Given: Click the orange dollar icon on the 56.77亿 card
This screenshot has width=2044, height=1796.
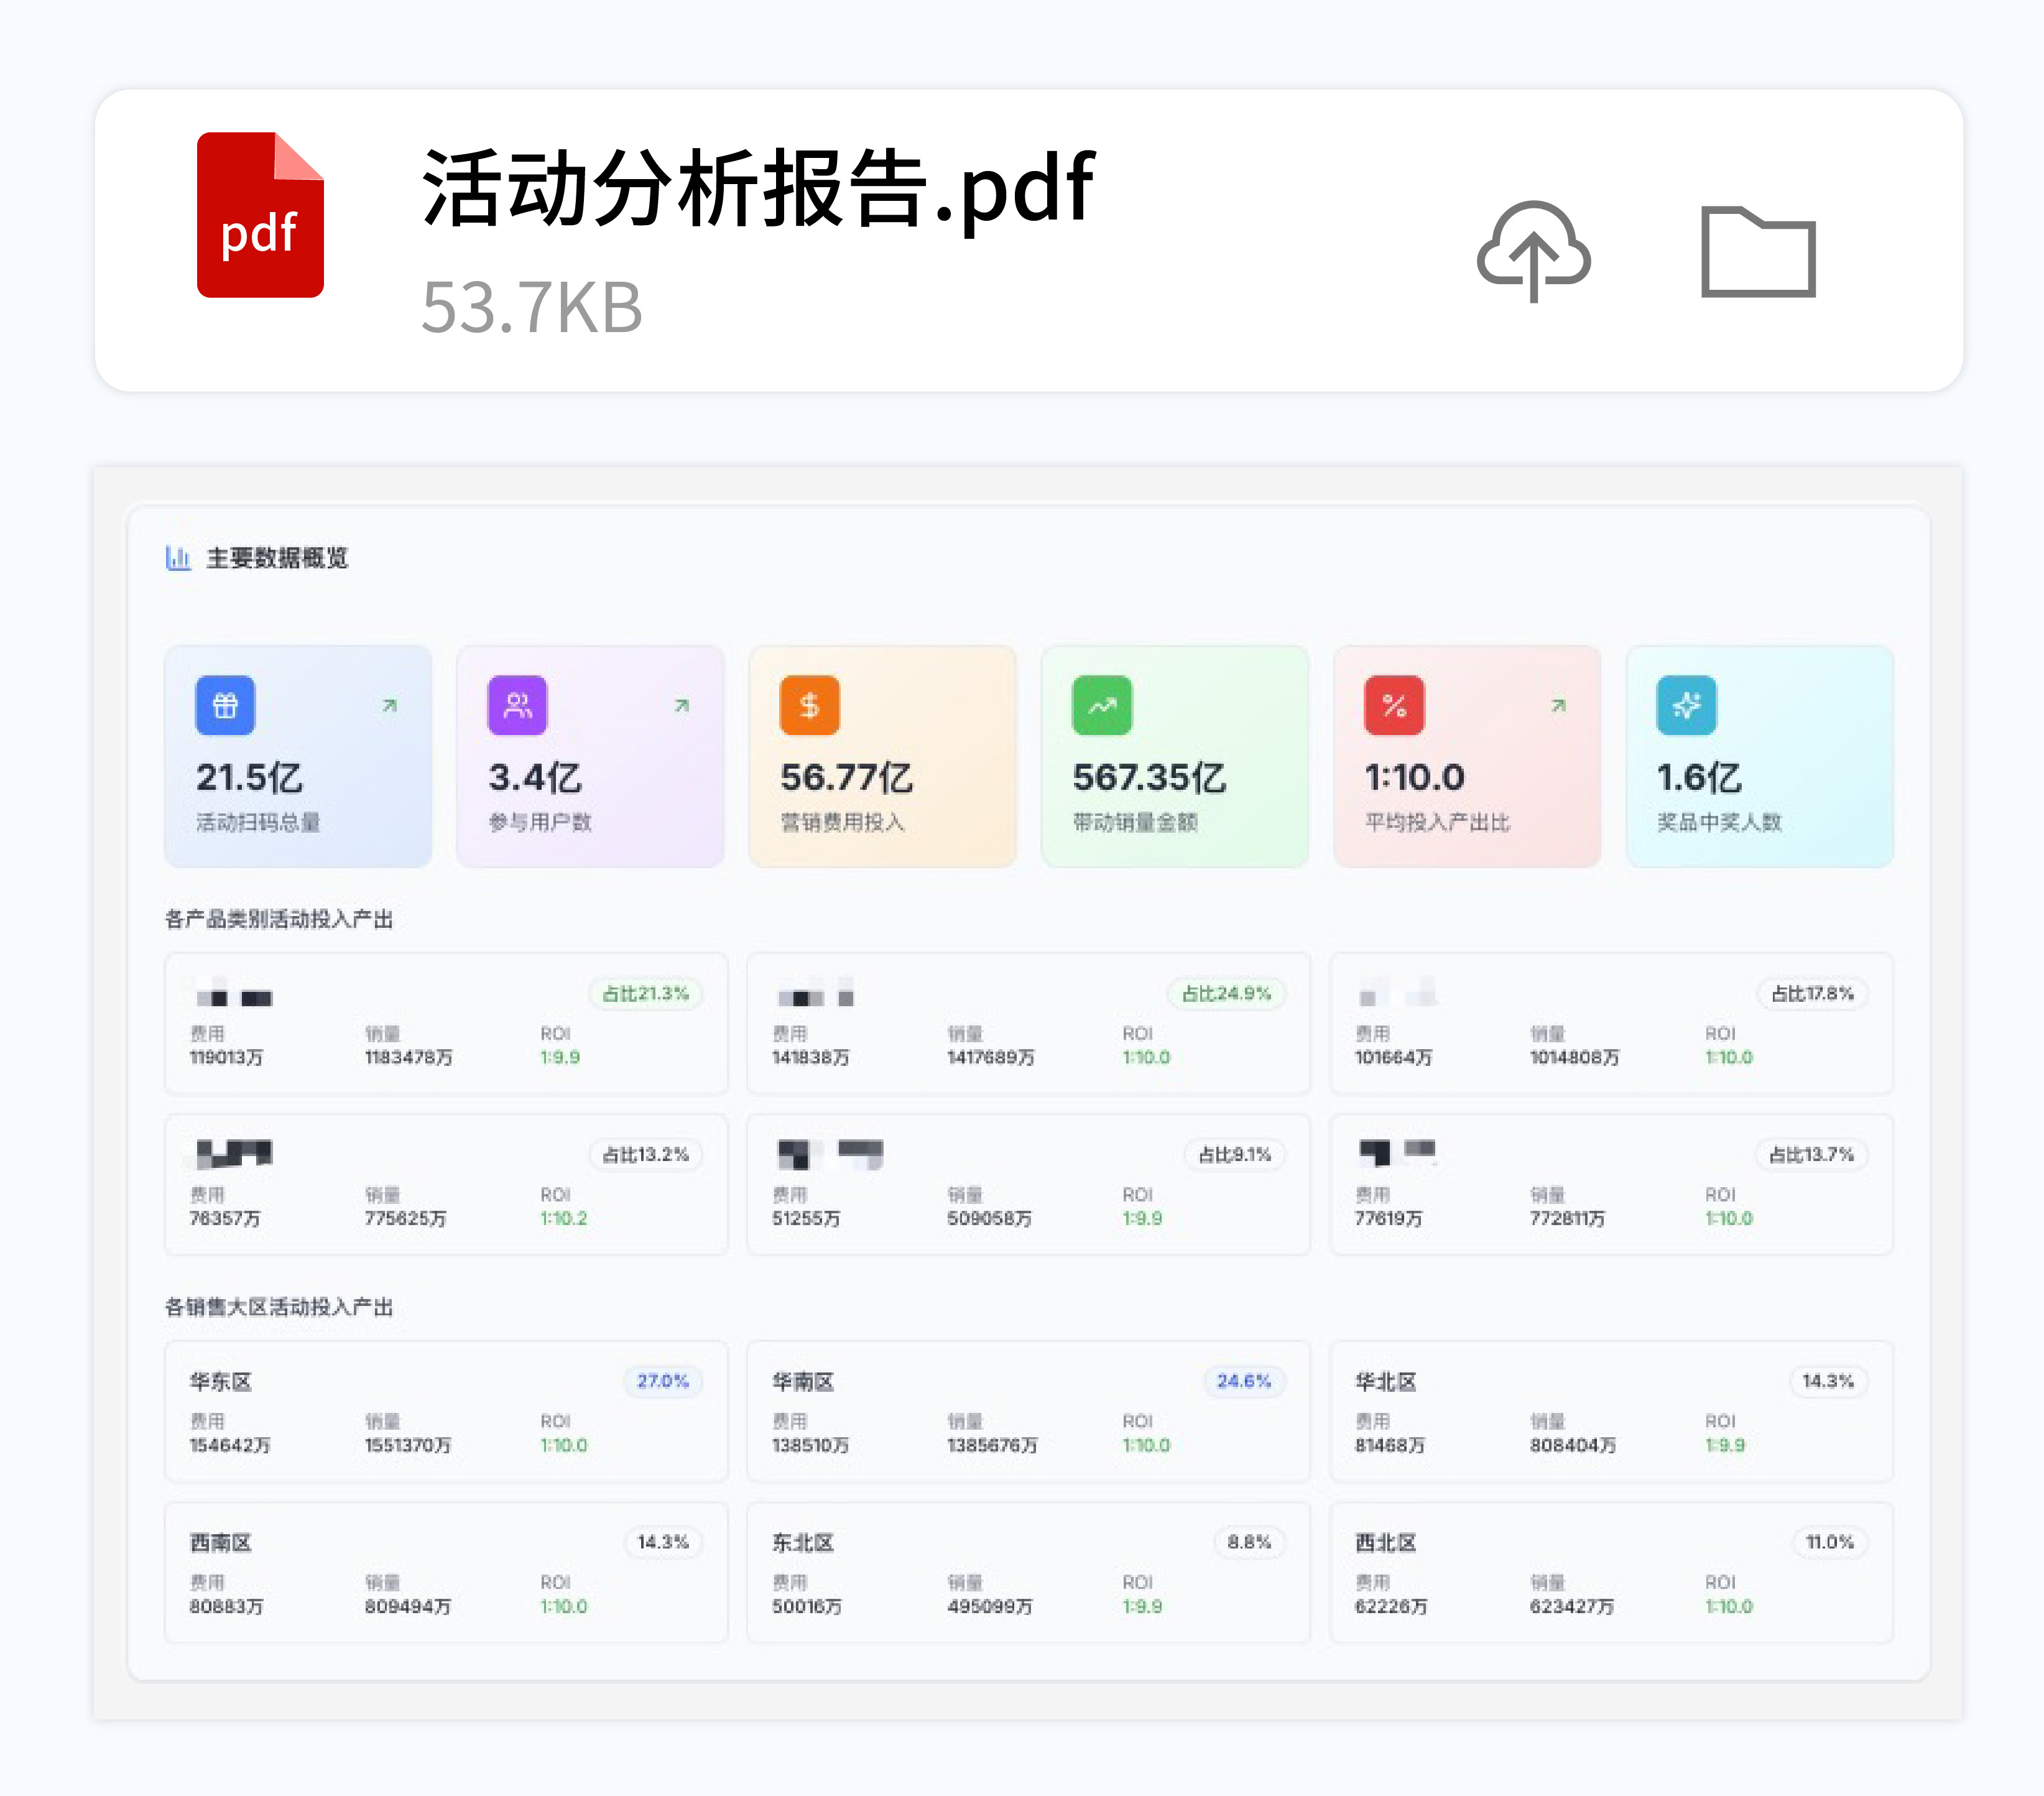Looking at the screenshot, I should 809,705.
